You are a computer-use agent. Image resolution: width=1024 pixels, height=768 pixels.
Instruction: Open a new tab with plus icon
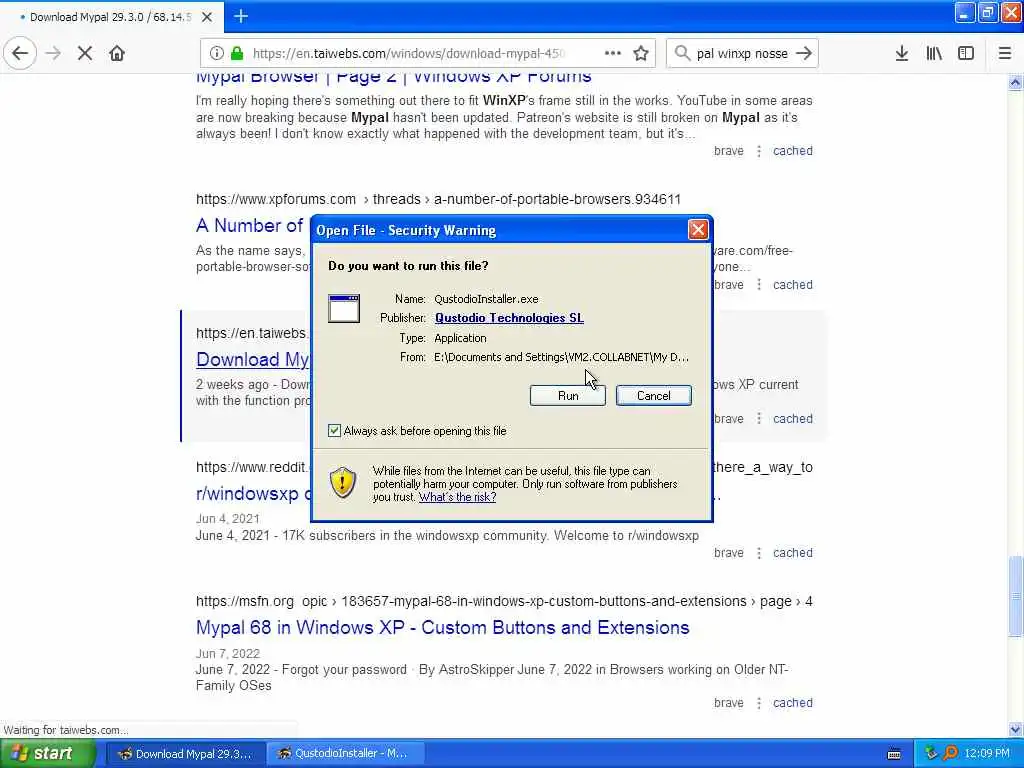coord(241,16)
